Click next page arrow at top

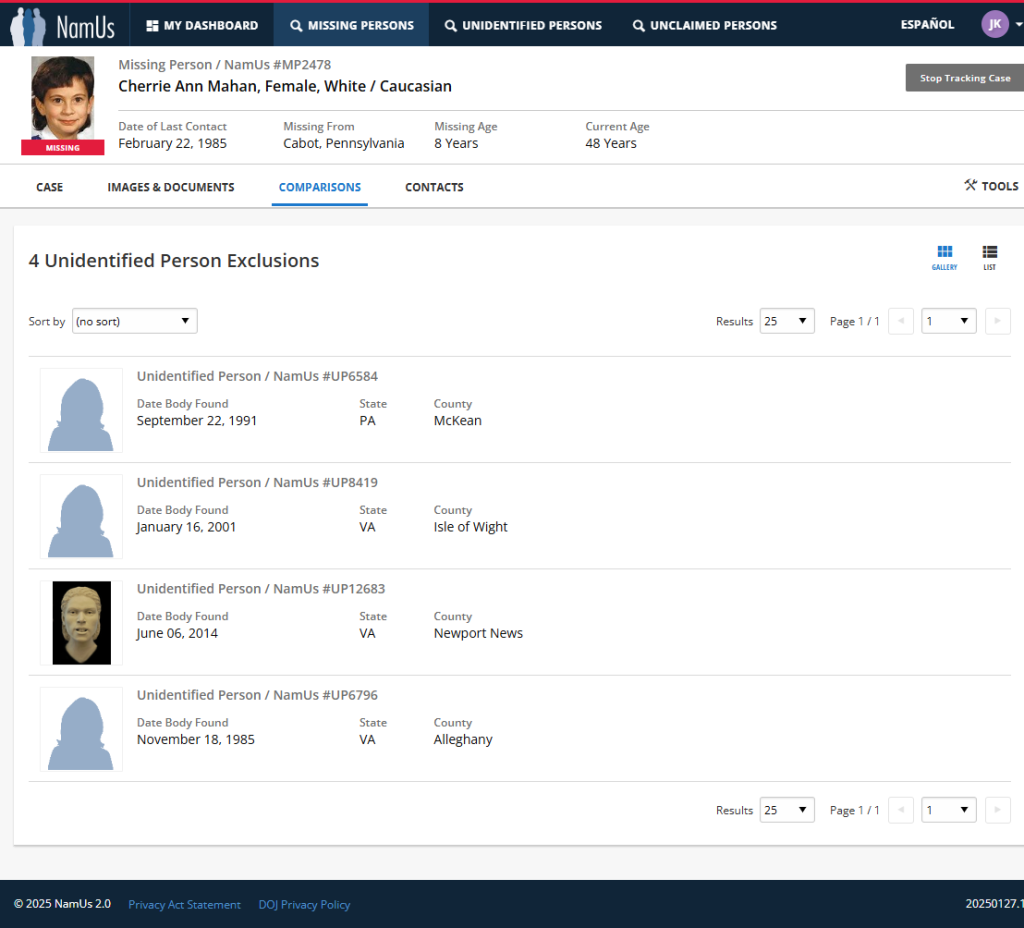coord(997,321)
